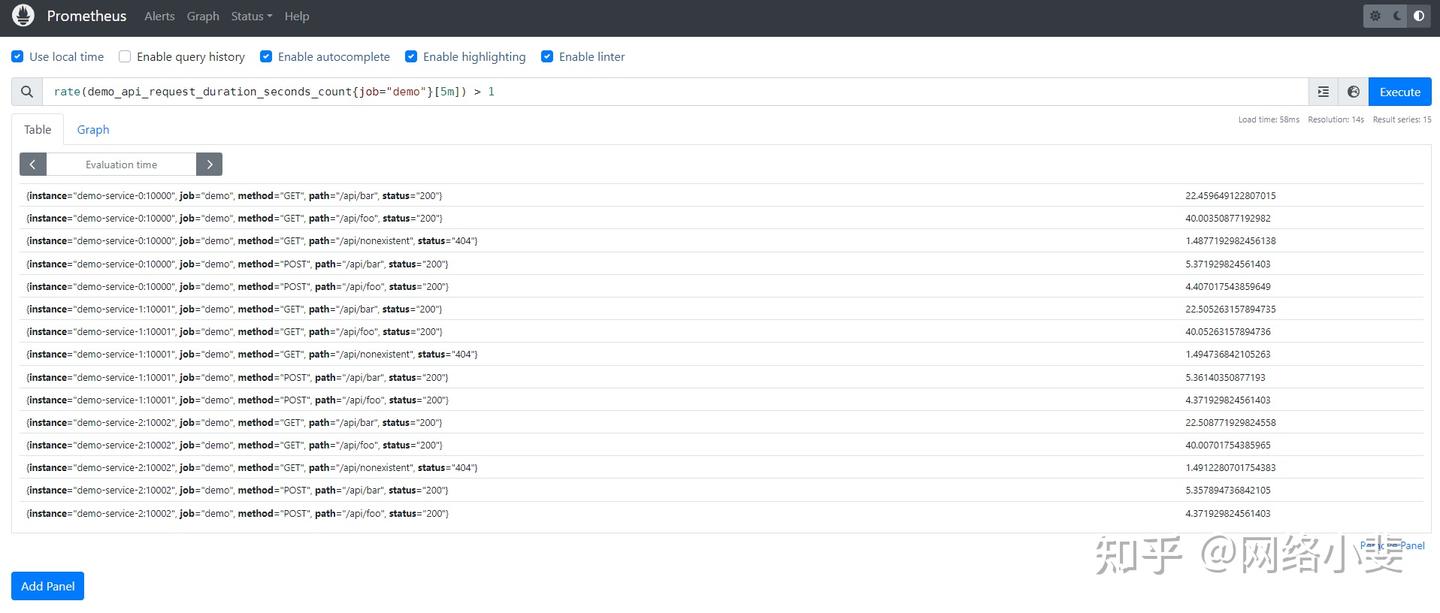Open the Alerts page
Viewport: 1440px width, 613px height.
click(x=159, y=16)
